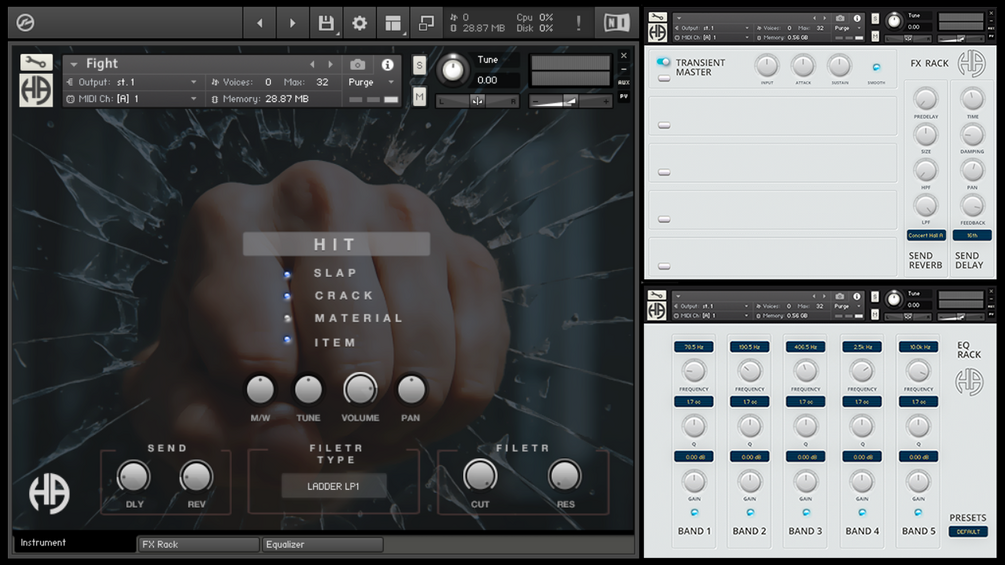The height and width of the screenshot is (565, 1005).
Task: Go to previous instrument in main toolbar
Action: point(260,23)
